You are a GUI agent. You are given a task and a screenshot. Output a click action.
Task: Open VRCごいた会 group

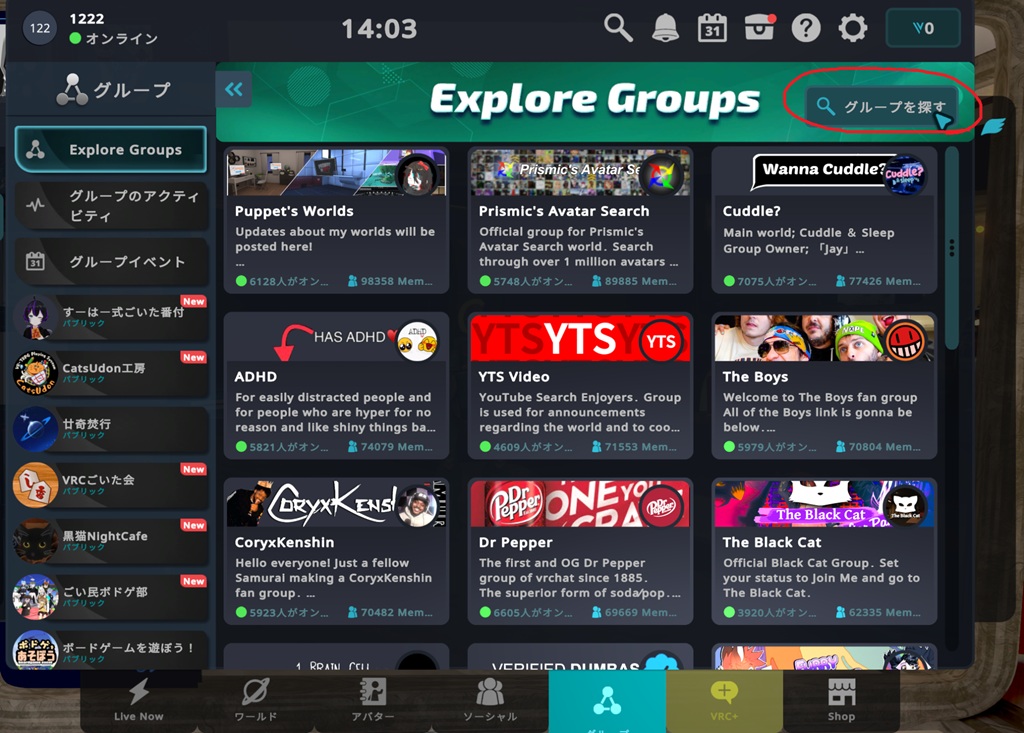coord(110,485)
